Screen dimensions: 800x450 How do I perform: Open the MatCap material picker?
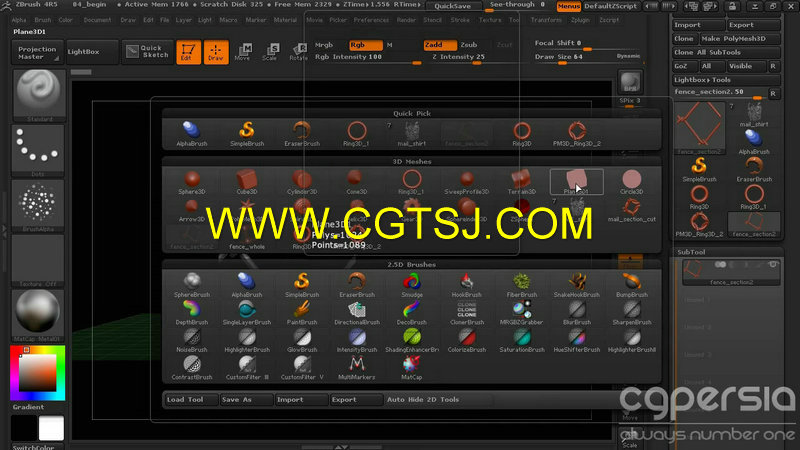coord(38,316)
